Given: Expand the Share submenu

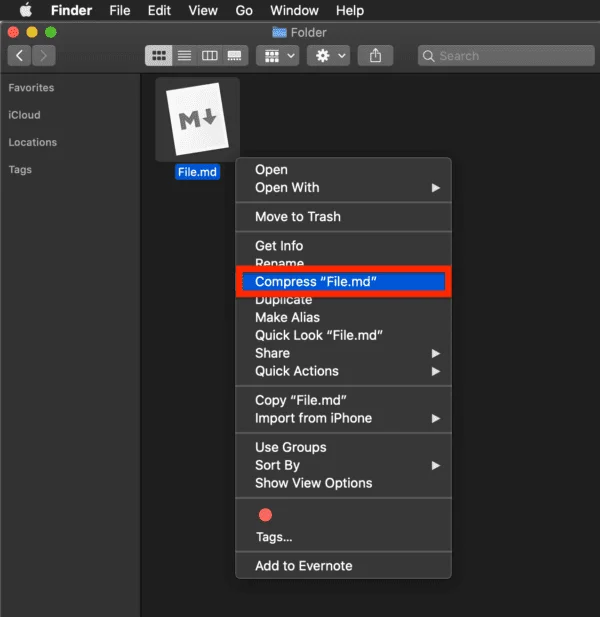Looking at the screenshot, I should 343,353.
